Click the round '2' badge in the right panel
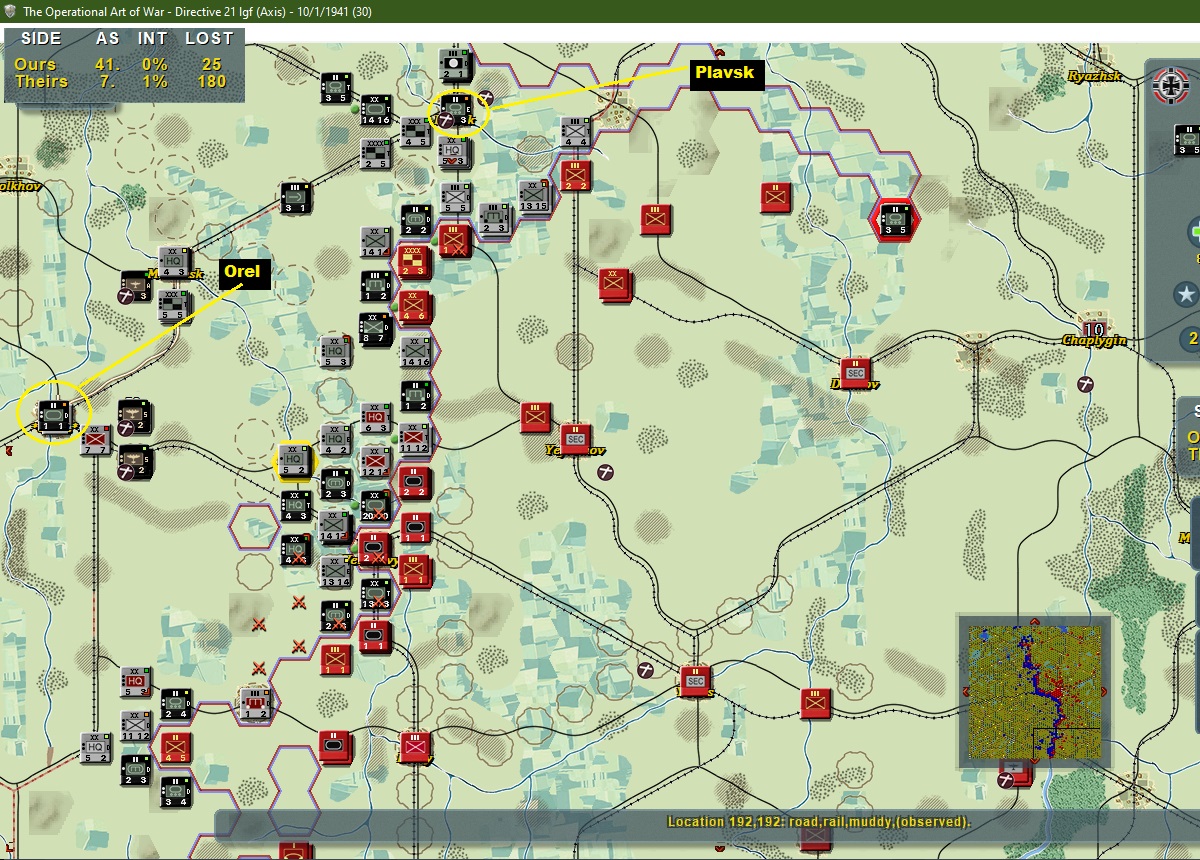1200x860 pixels. 1190,338
